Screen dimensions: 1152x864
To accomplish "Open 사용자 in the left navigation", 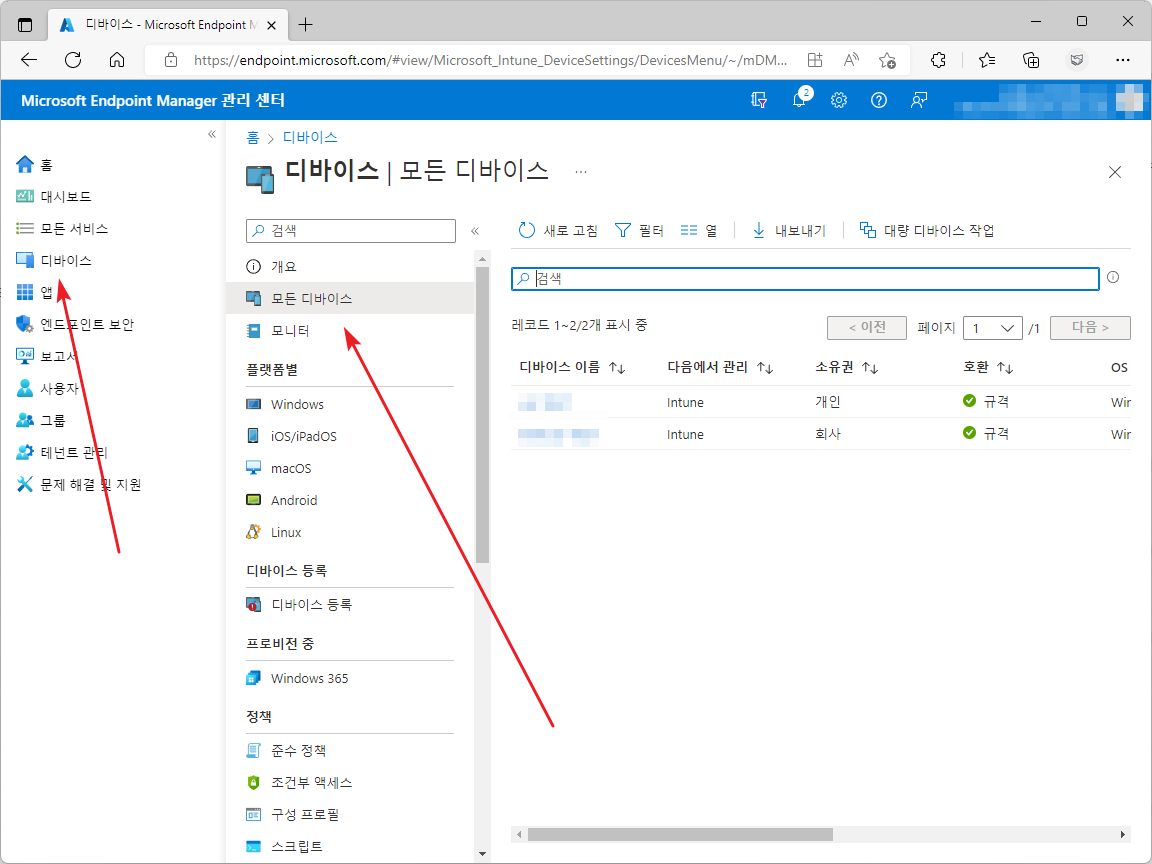I will [47, 388].
